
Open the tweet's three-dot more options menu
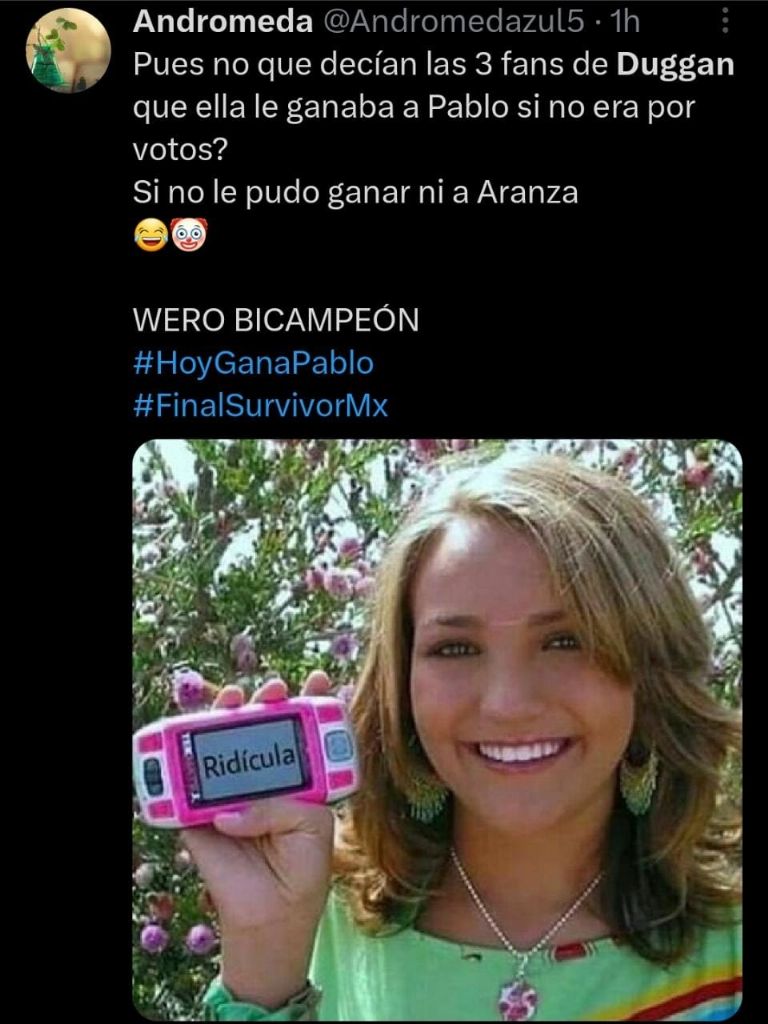click(724, 22)
